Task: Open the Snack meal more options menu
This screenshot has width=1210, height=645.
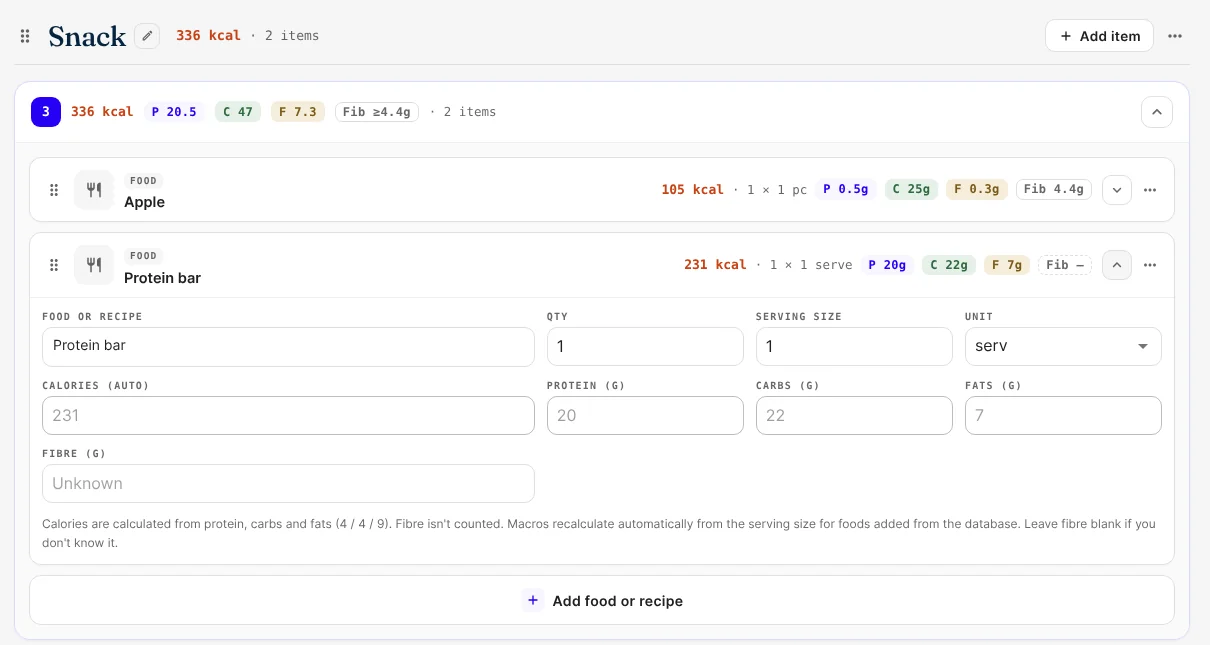Action: (1175, 36)
